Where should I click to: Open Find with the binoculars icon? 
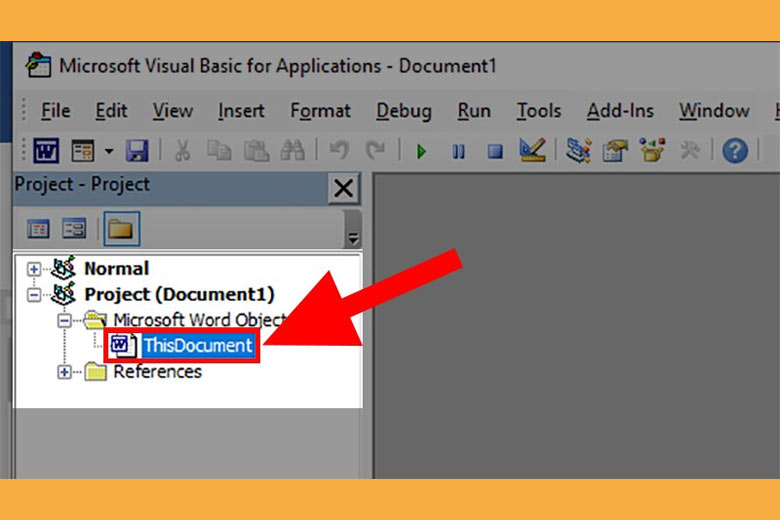click(x=292, y=150)
